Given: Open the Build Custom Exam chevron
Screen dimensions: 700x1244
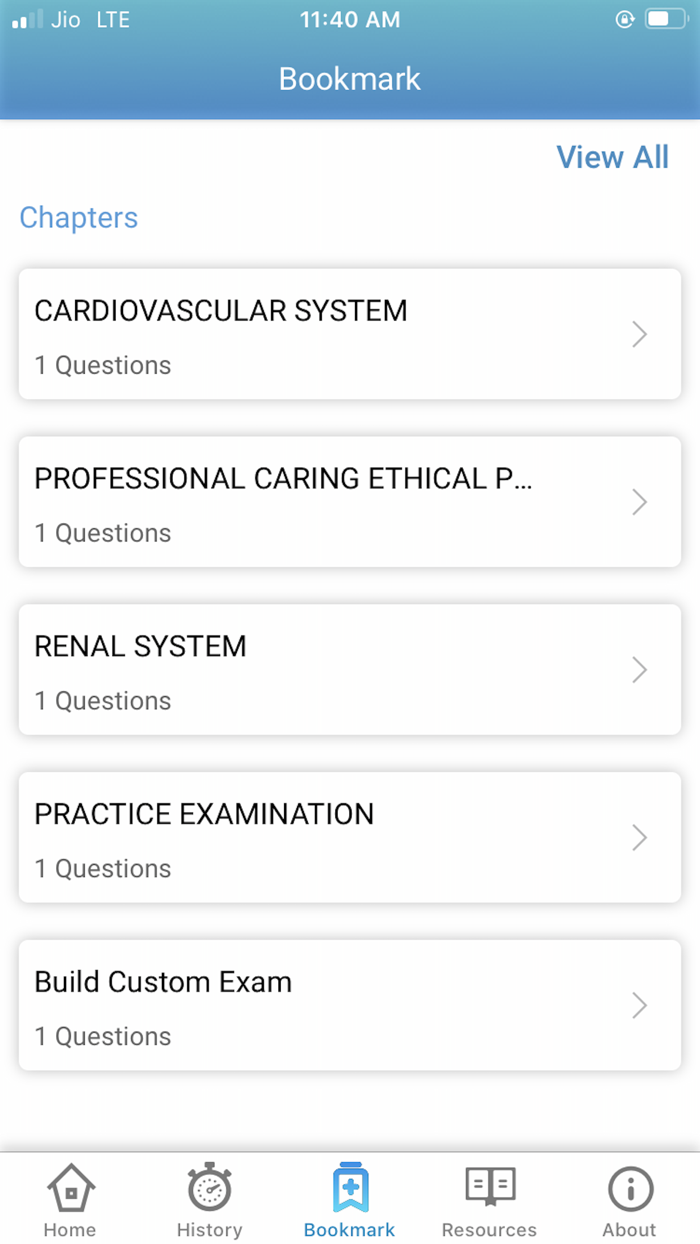Looking at the screenshot, I should click(x=638, y=1005).
